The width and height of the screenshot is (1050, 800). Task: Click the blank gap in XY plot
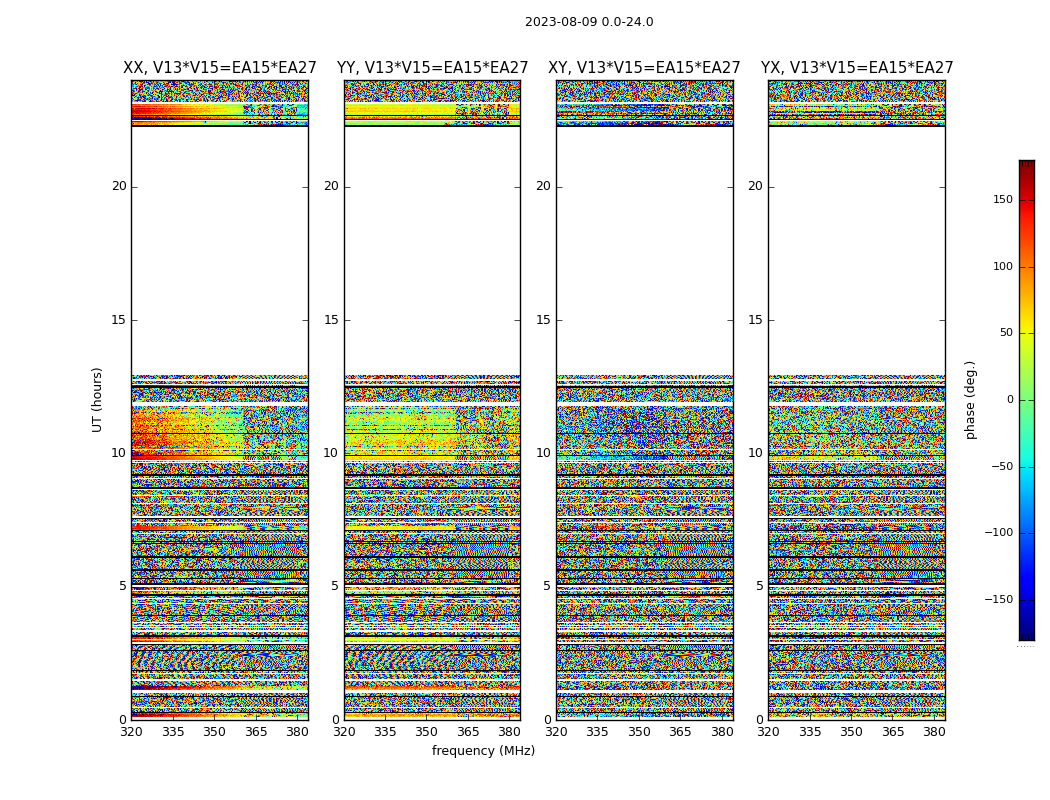point(645,250)
